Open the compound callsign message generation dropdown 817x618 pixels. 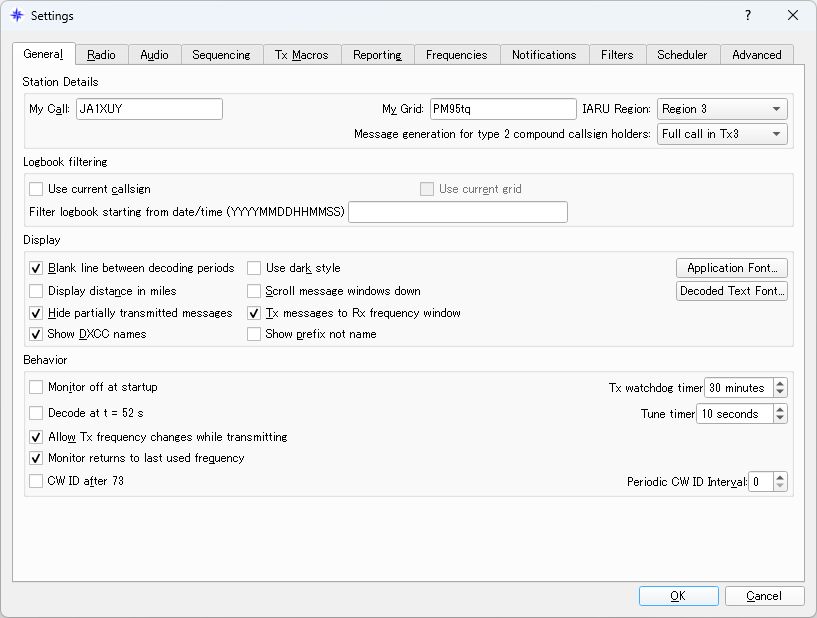click(x=721, y=133)
